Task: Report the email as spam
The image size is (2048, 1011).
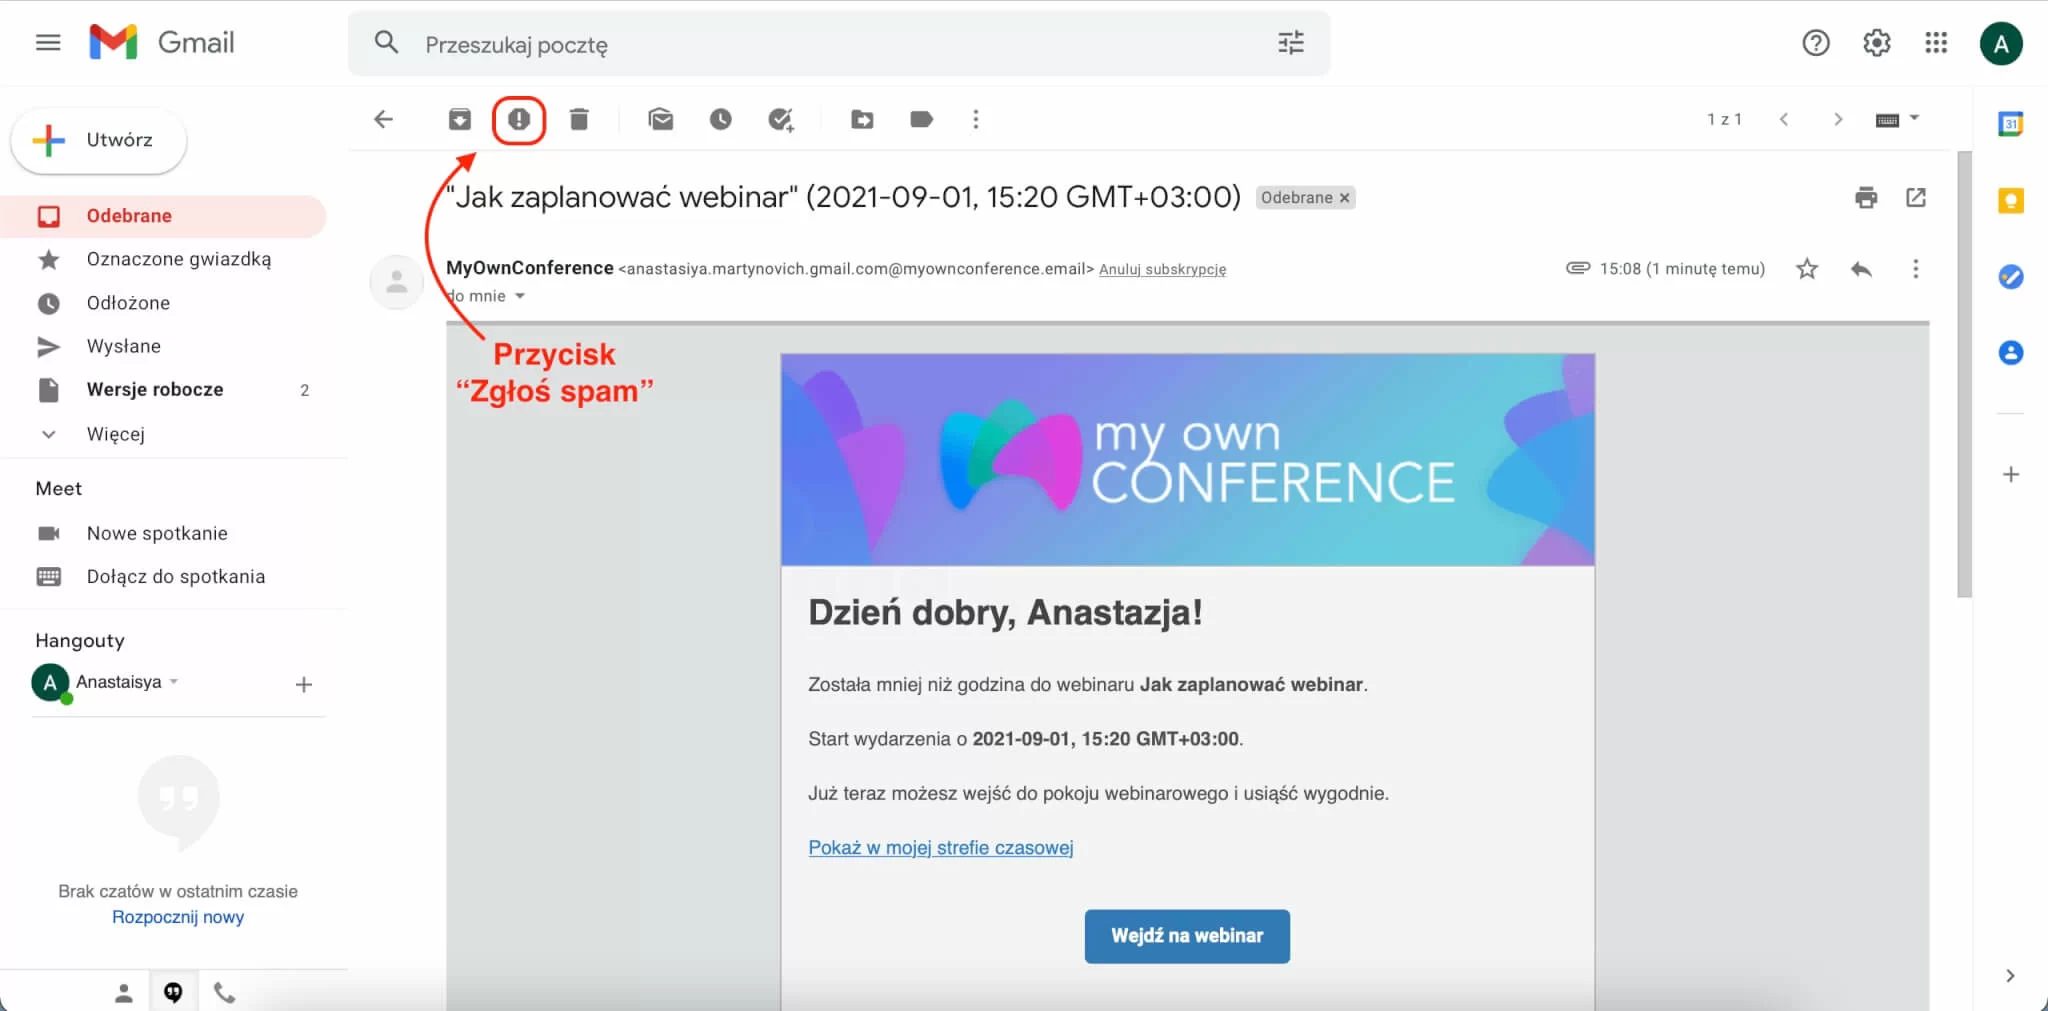Action: [519, 119]
